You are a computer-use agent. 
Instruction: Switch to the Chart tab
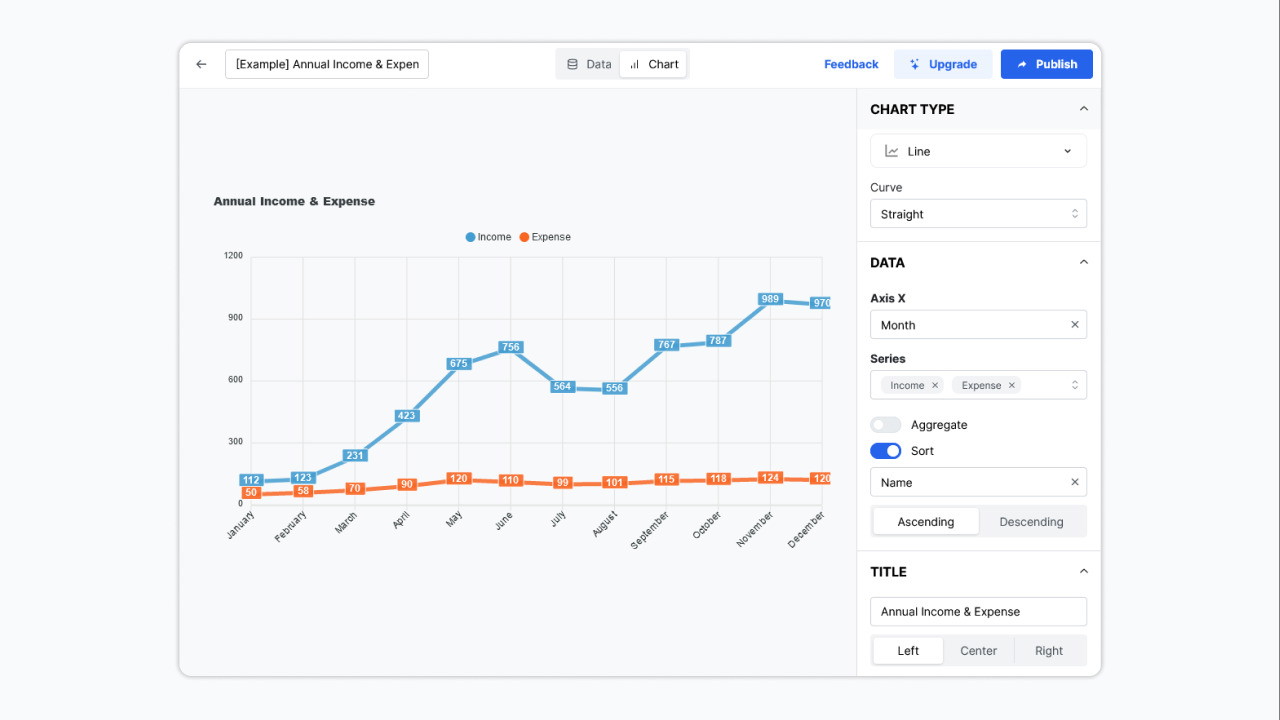point(654,64)
